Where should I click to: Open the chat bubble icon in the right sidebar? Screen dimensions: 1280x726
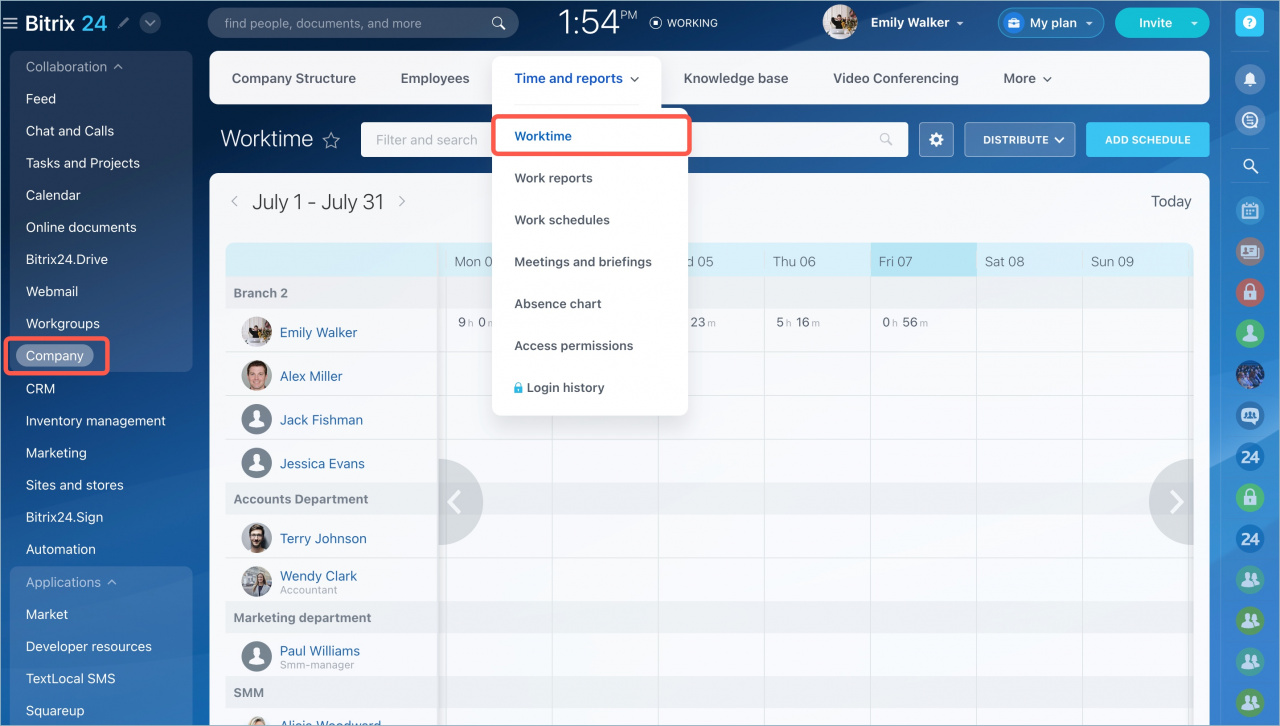(x=1249, y=121)
